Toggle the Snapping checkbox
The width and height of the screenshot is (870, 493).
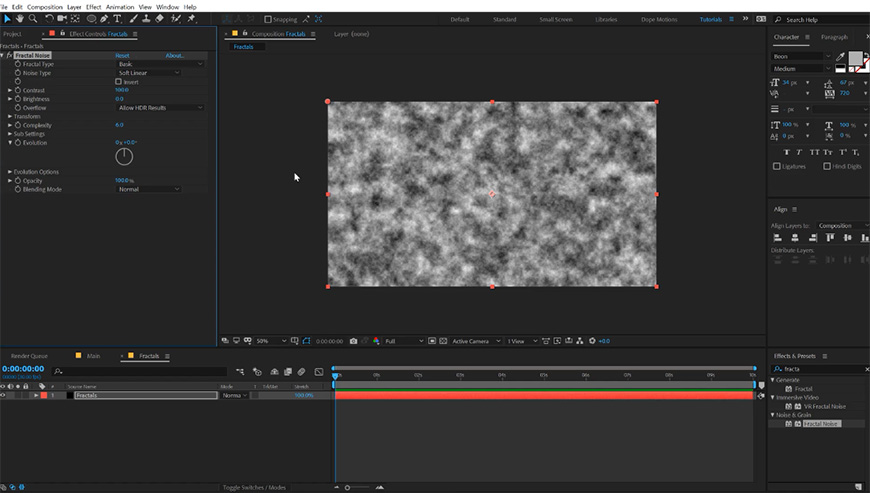268,19
